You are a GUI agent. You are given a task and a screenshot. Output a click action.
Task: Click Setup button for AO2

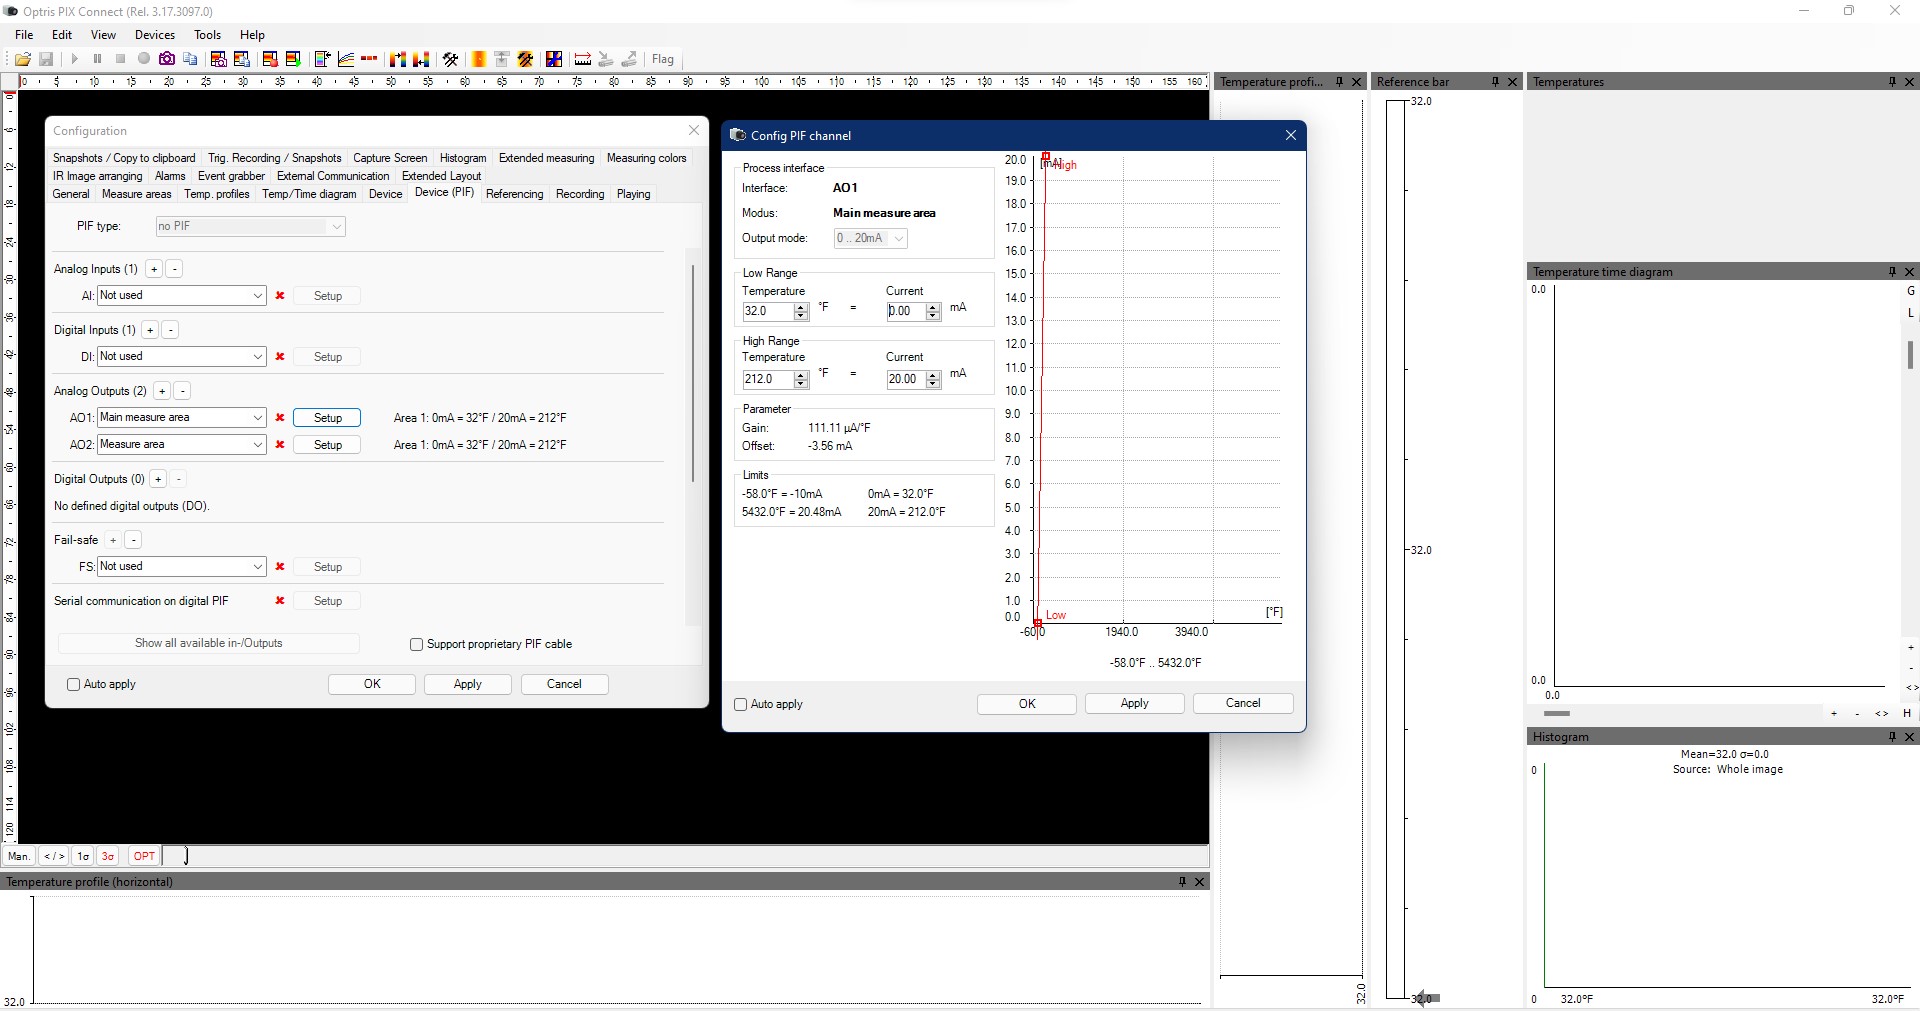pos(327,445)
